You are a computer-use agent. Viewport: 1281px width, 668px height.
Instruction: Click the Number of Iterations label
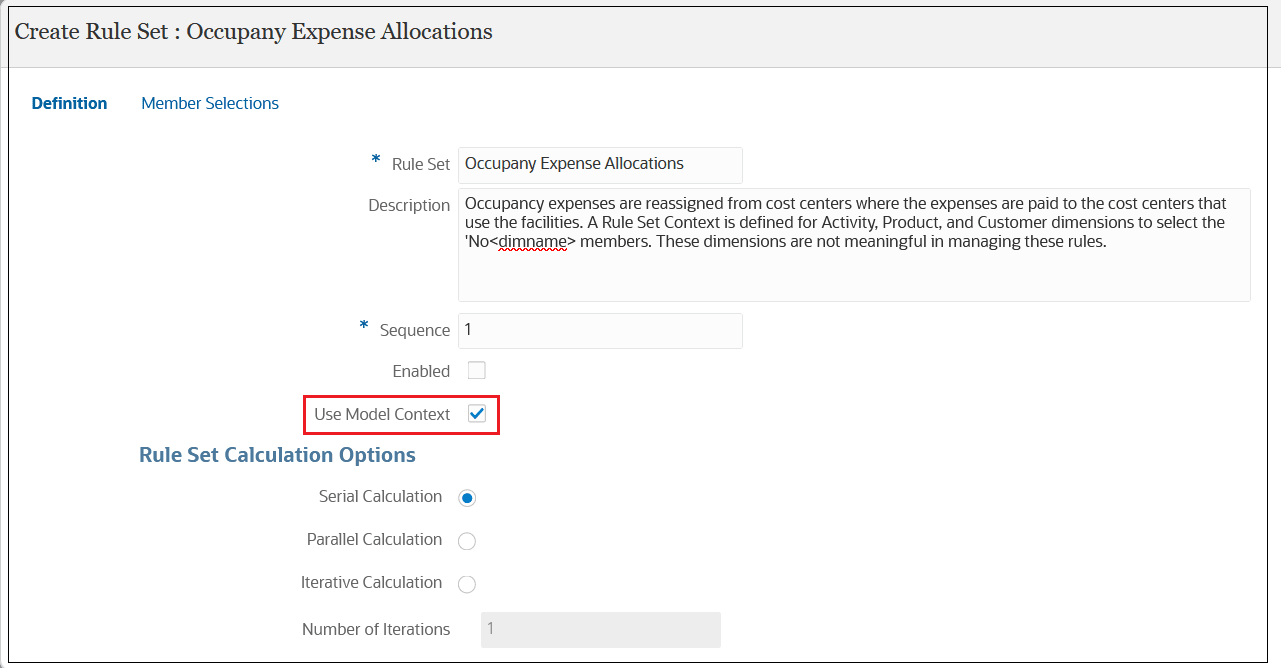[376, 629]
